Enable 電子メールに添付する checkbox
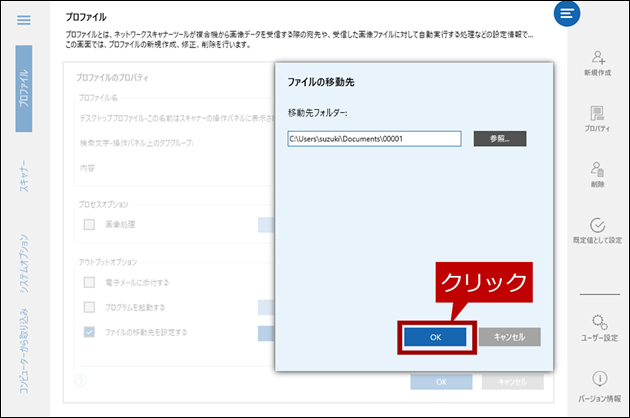630x418 pixels. (x=90, y=282)
